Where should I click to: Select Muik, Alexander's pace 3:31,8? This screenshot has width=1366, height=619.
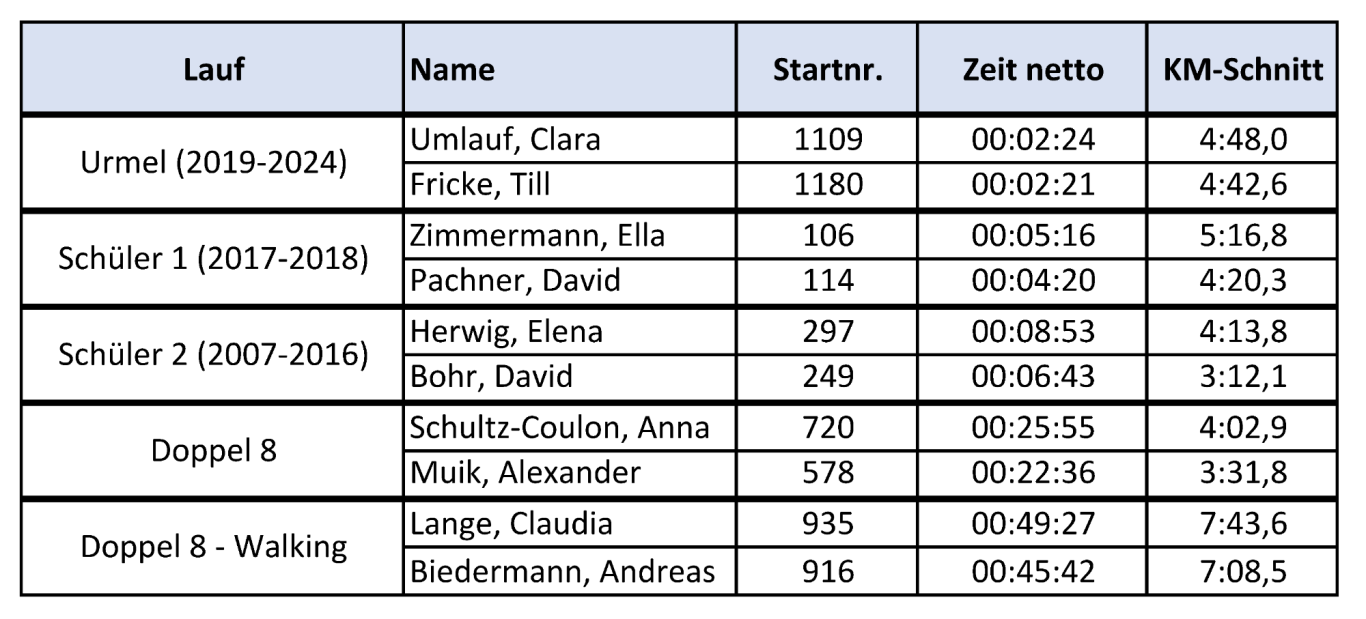1242,472
